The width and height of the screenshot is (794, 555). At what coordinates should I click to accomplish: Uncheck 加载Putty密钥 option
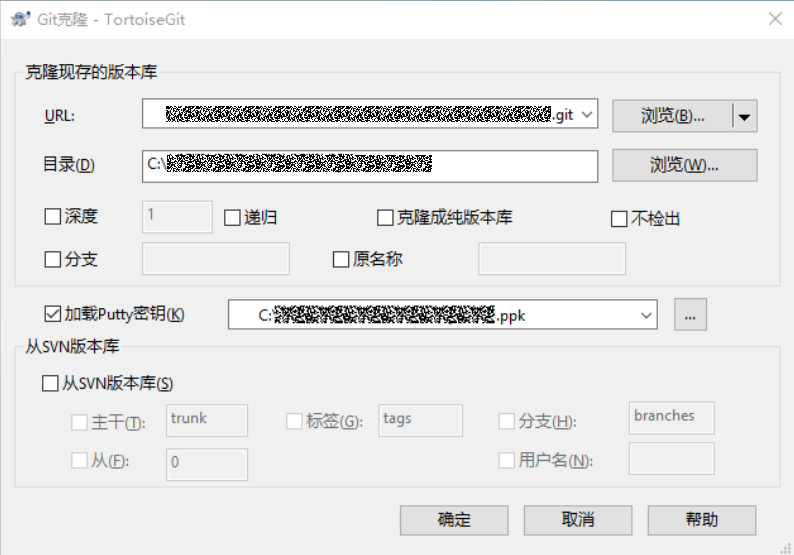pyautogui.click(x=54, y=314)
